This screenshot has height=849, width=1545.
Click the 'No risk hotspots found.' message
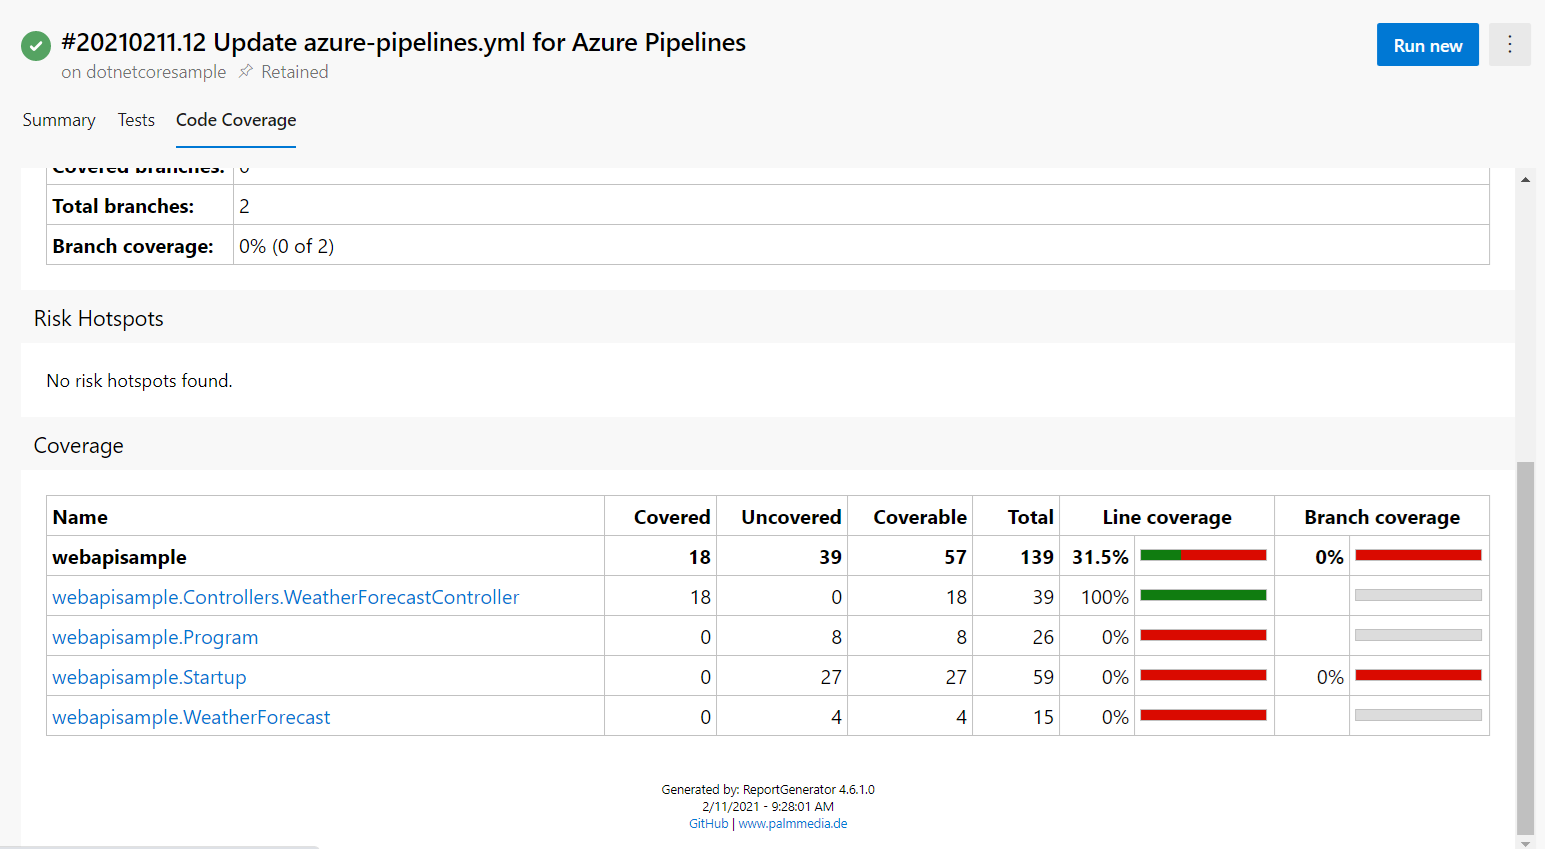[139, 381]
